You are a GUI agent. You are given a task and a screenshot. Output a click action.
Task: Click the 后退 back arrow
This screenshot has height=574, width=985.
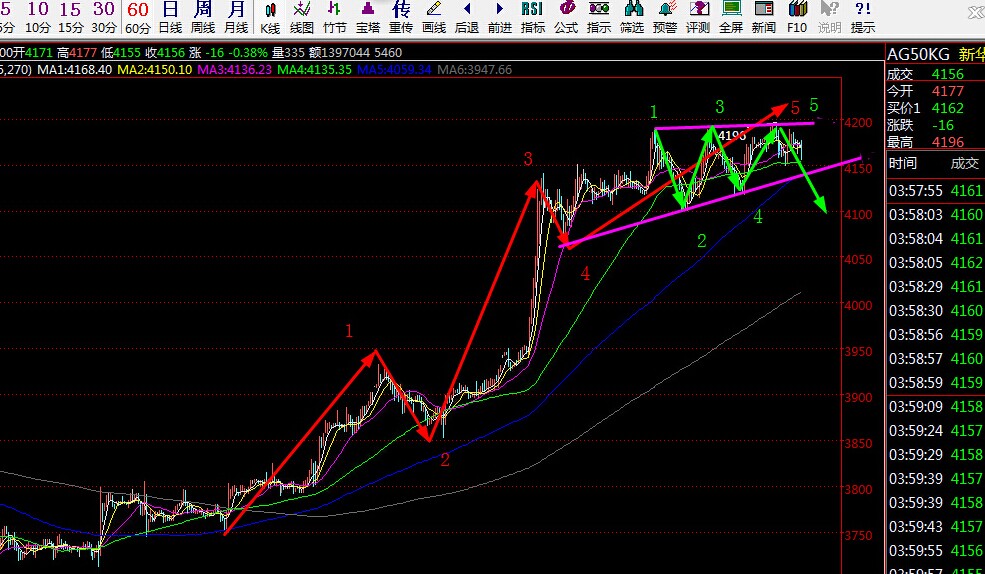(x=467, y=17)
